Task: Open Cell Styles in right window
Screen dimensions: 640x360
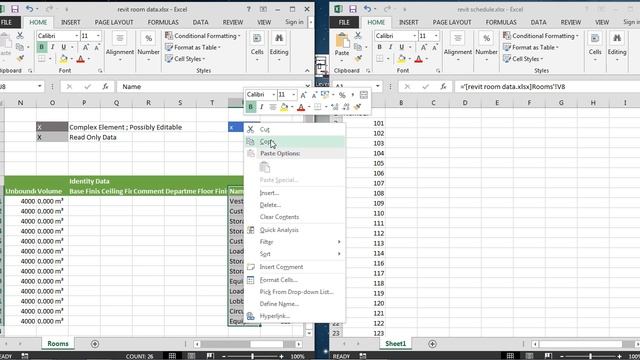Action: tap(523, 59)
